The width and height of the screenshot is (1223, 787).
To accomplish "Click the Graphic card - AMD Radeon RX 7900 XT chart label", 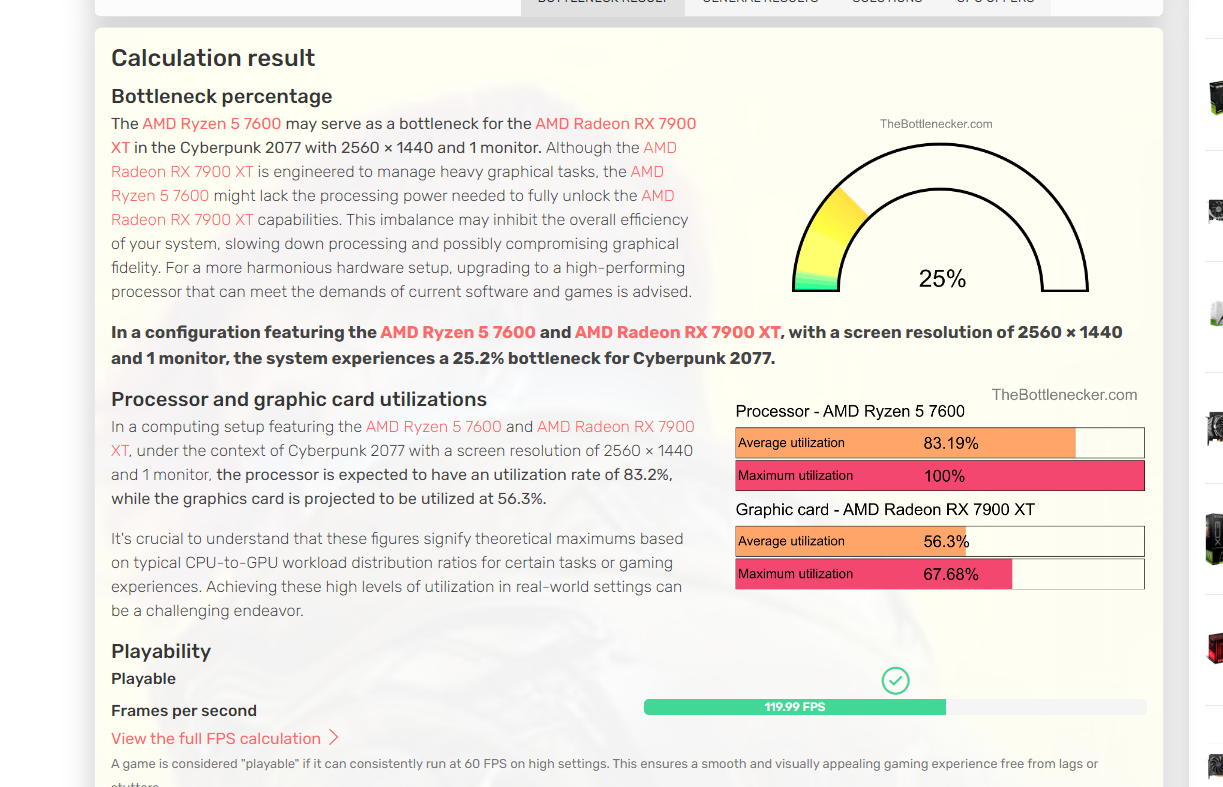I will click(885, 509).
